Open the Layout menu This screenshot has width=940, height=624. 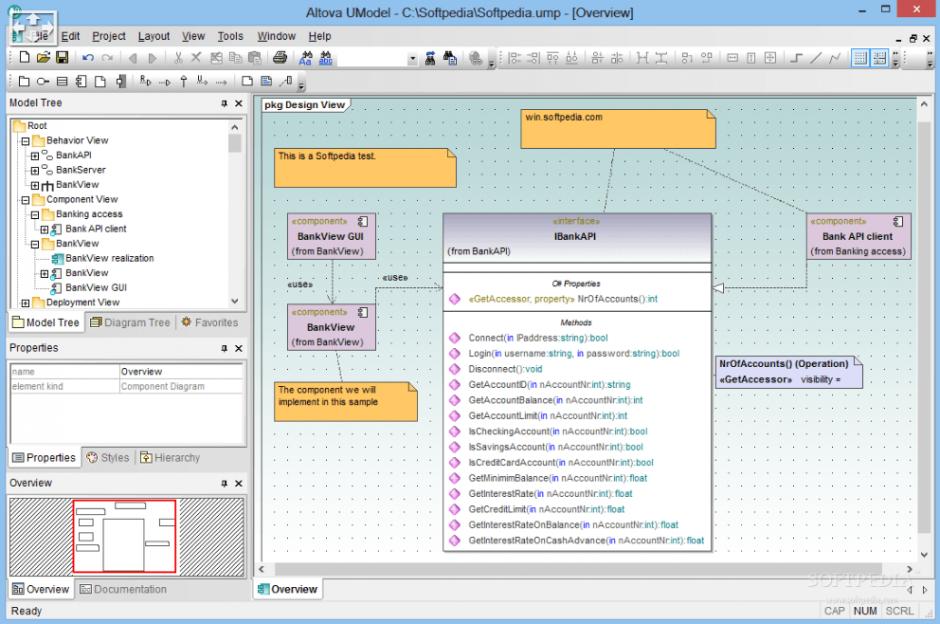coord(153,36)
